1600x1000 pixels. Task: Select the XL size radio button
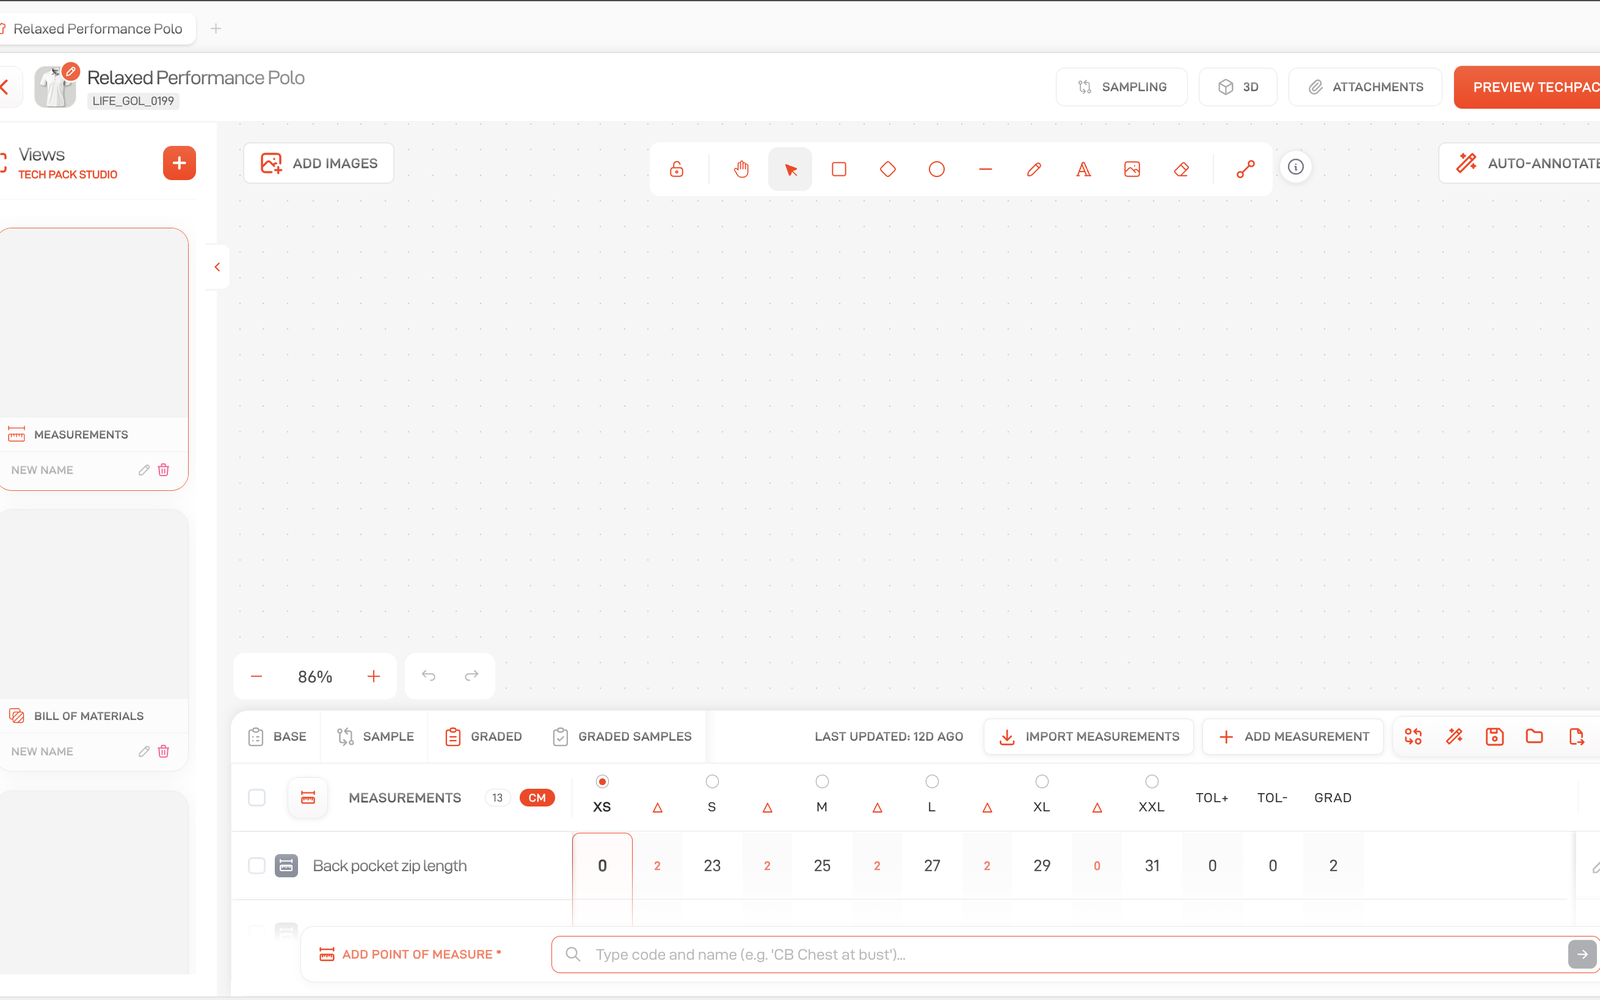[1042, 781]
